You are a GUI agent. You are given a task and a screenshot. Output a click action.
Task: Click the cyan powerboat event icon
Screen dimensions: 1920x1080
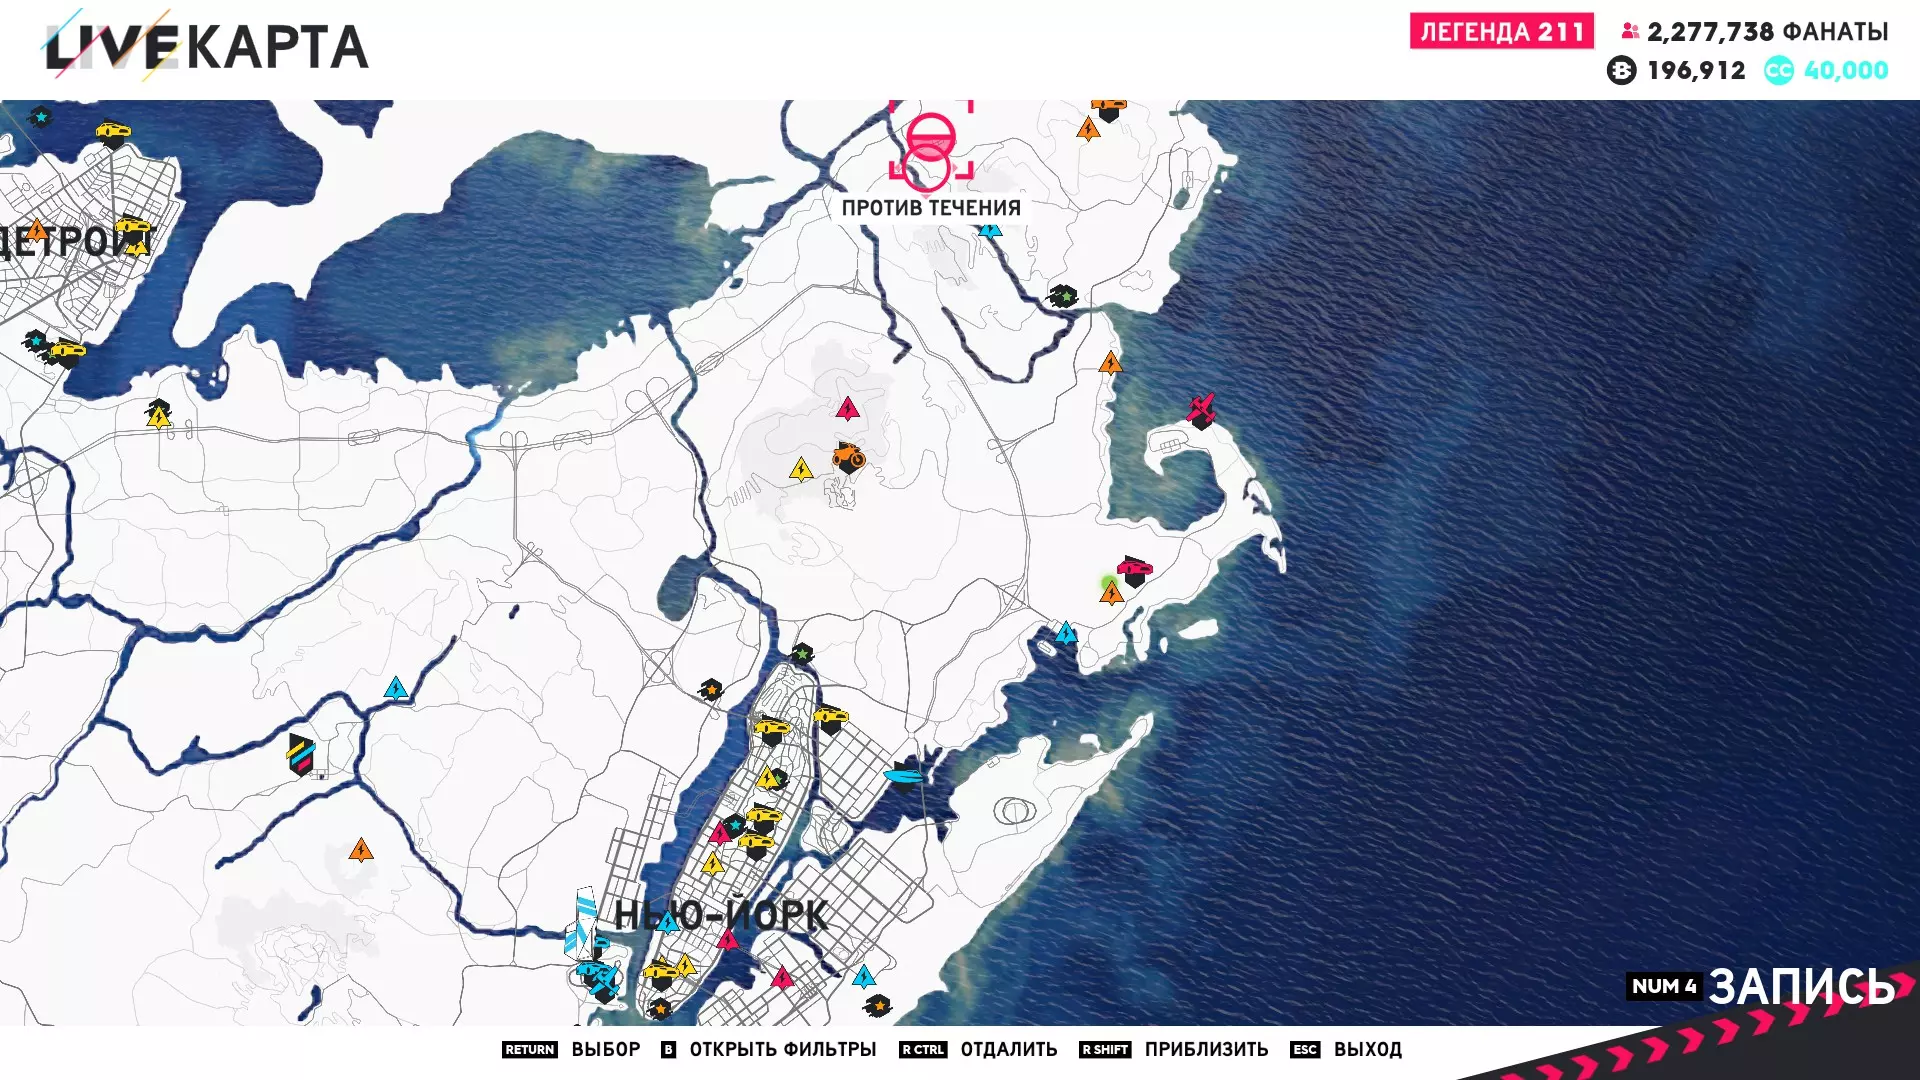point(905,776)
